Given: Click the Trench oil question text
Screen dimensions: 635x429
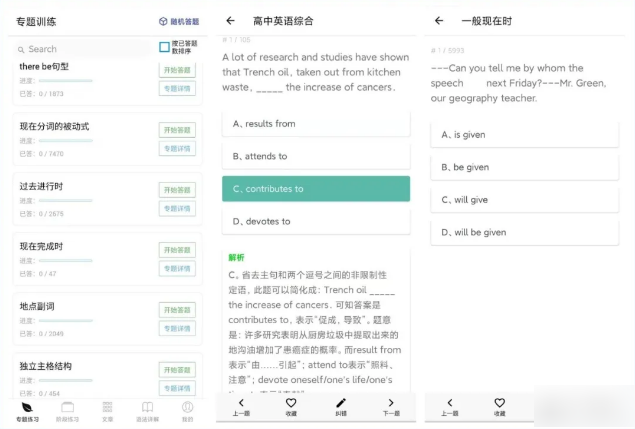Looking at the screenshot, I should (x=315, y=72).
